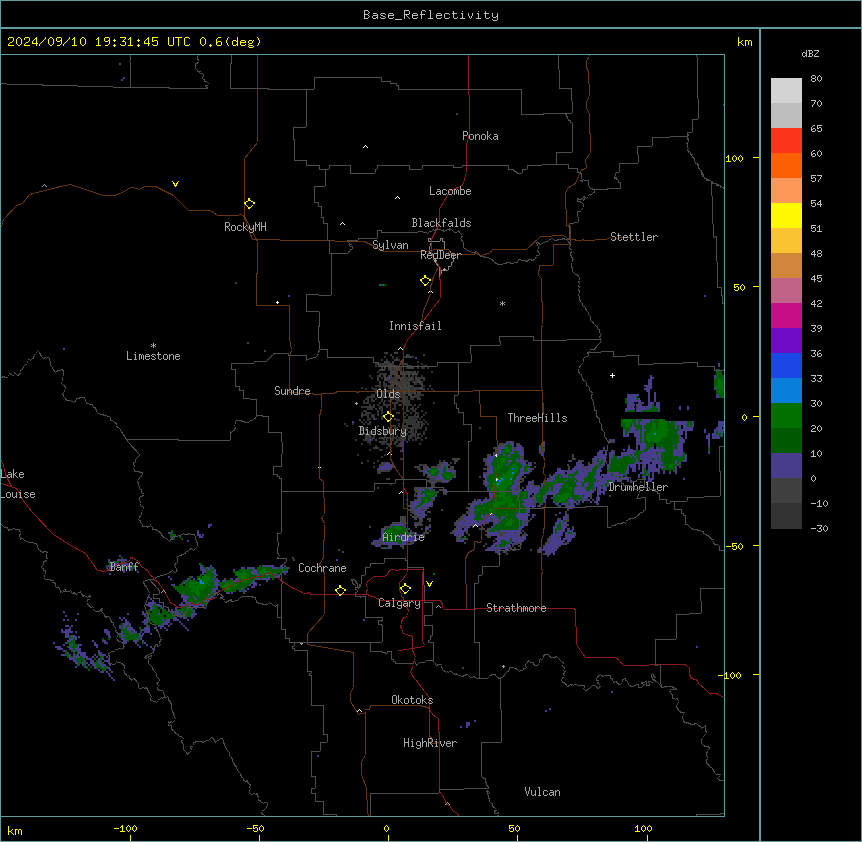Click the 80 value on dBZ legend

click(816, 79)
